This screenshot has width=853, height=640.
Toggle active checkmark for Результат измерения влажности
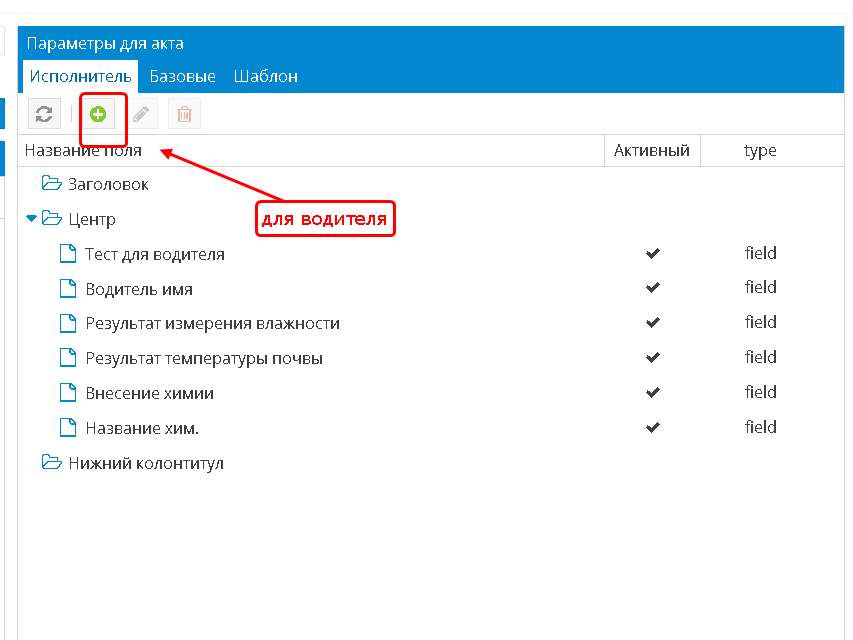click(653, 323)
